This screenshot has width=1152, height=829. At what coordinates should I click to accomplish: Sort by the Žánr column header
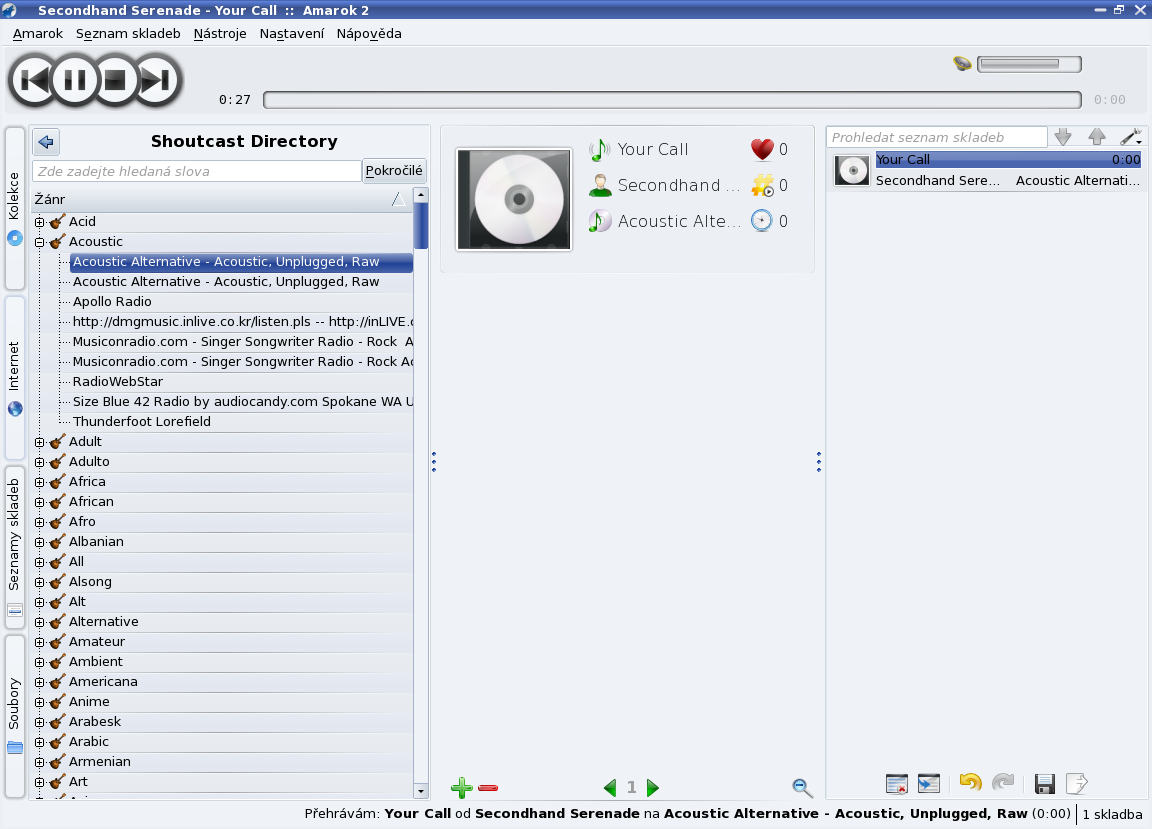click(222, 199)
